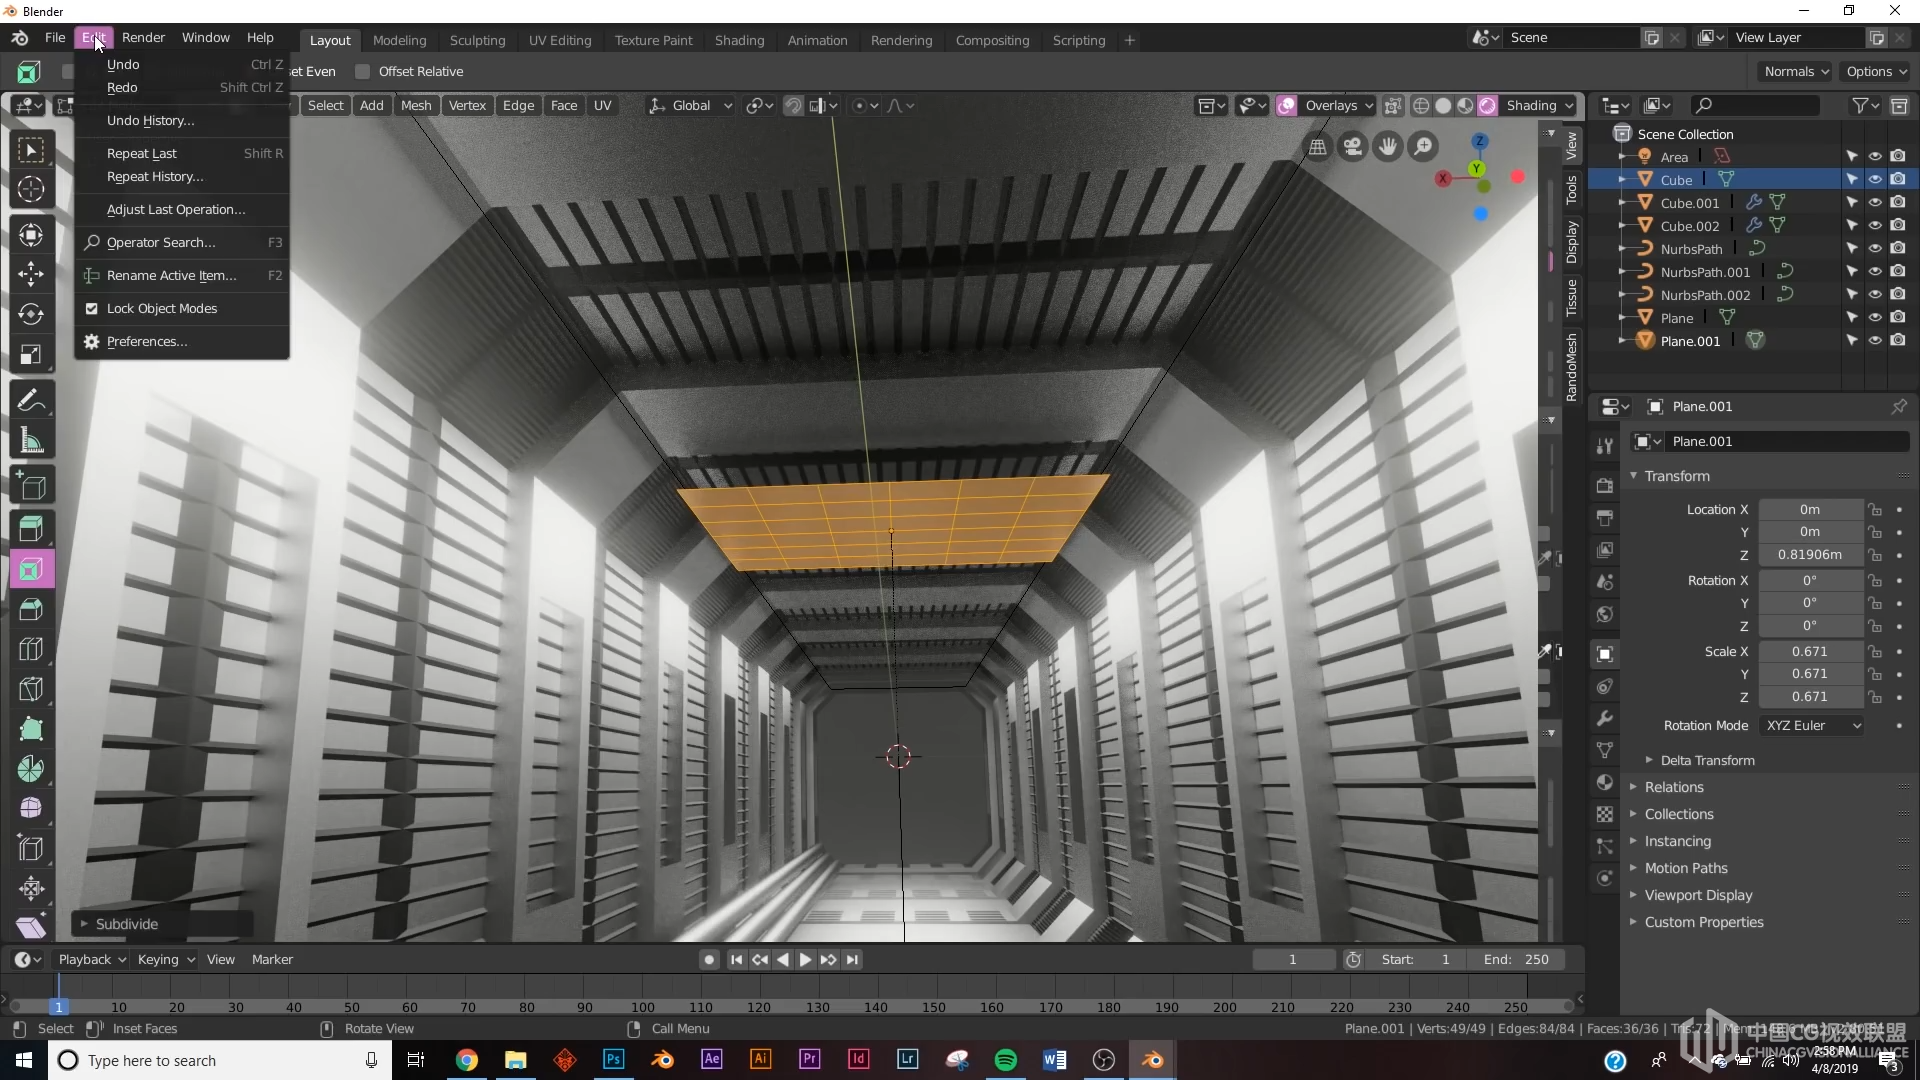Select the Measure tool
The width and height of the screenshot is (1920, 1080).
click(x=31, y=440)
